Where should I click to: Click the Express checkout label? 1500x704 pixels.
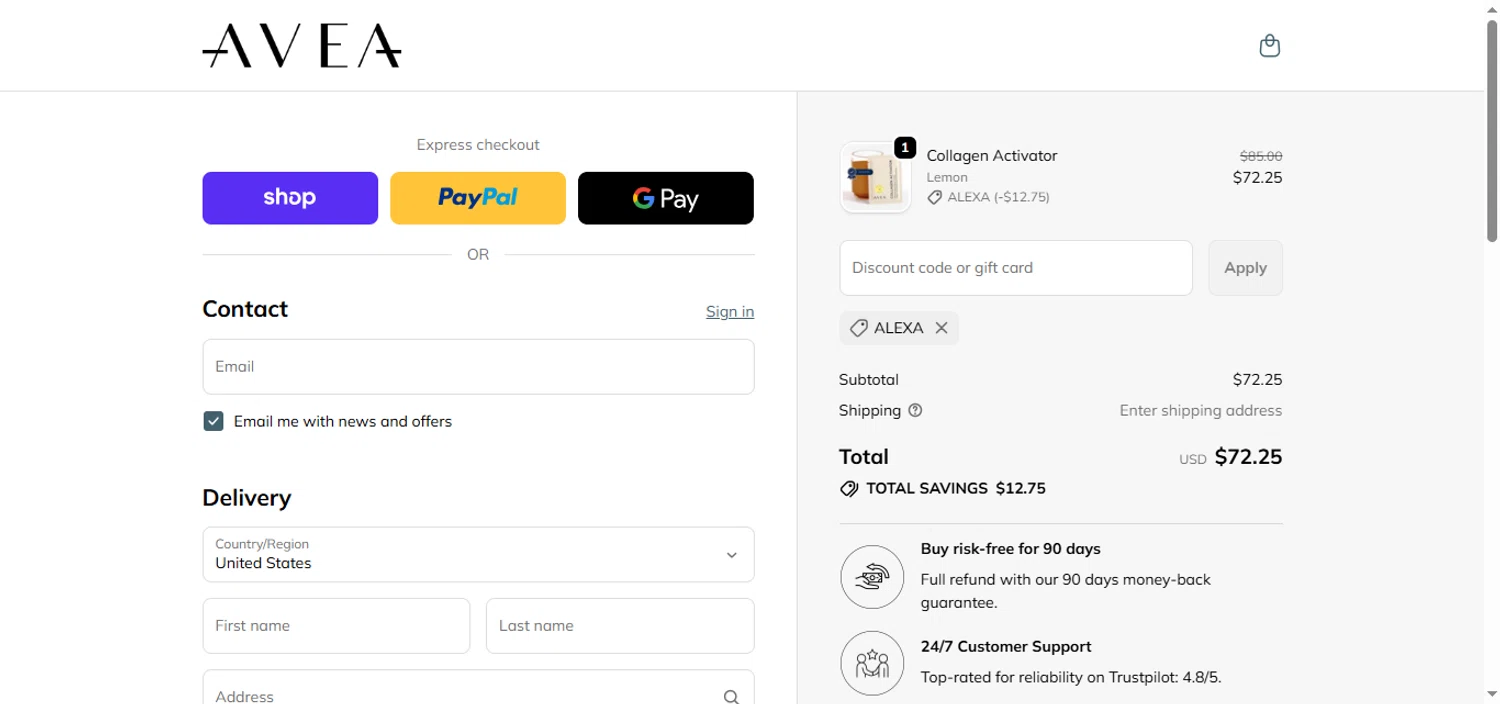coord(478,145)
